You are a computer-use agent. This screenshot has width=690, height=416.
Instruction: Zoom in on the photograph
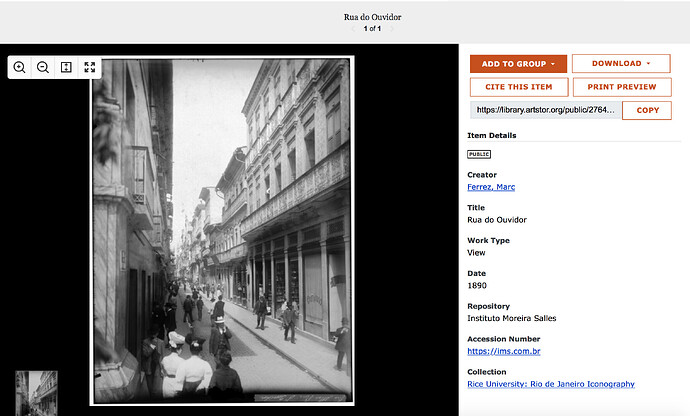19,67
